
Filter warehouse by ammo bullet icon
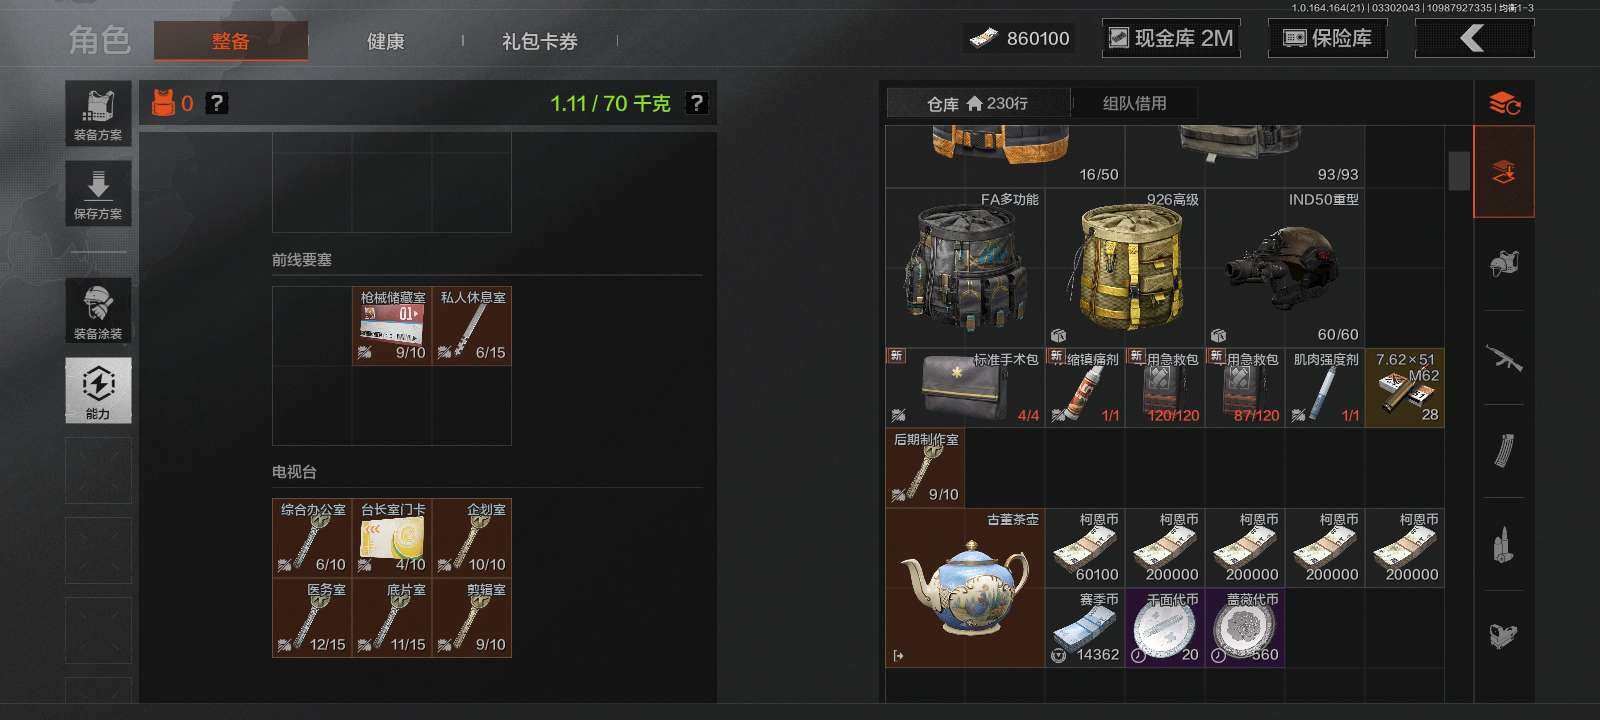(x=1504, y=545)
